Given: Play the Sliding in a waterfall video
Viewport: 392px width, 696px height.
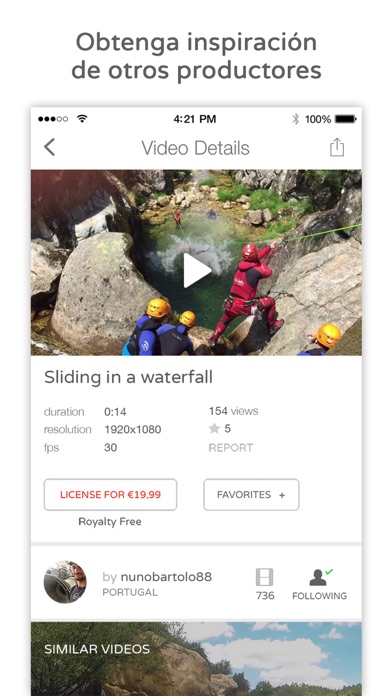Looking at the screenshot, I should tap(197, 270).
